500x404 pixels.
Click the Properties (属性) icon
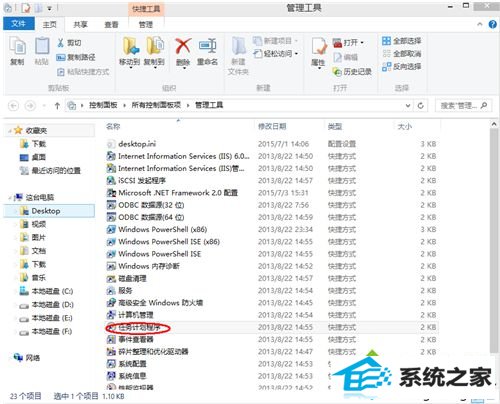[x=319, y=46]
